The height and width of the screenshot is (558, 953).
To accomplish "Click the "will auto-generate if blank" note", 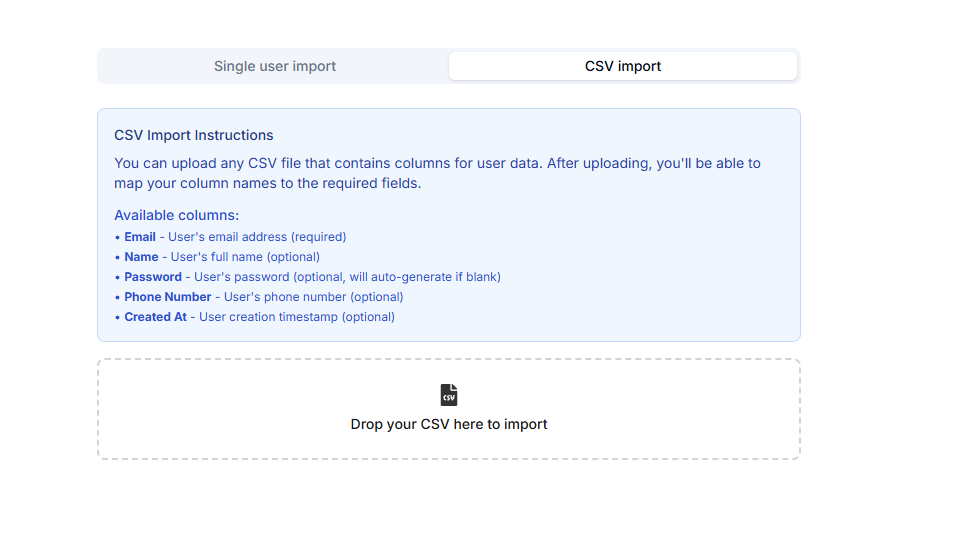I will (x=419, y=277).
